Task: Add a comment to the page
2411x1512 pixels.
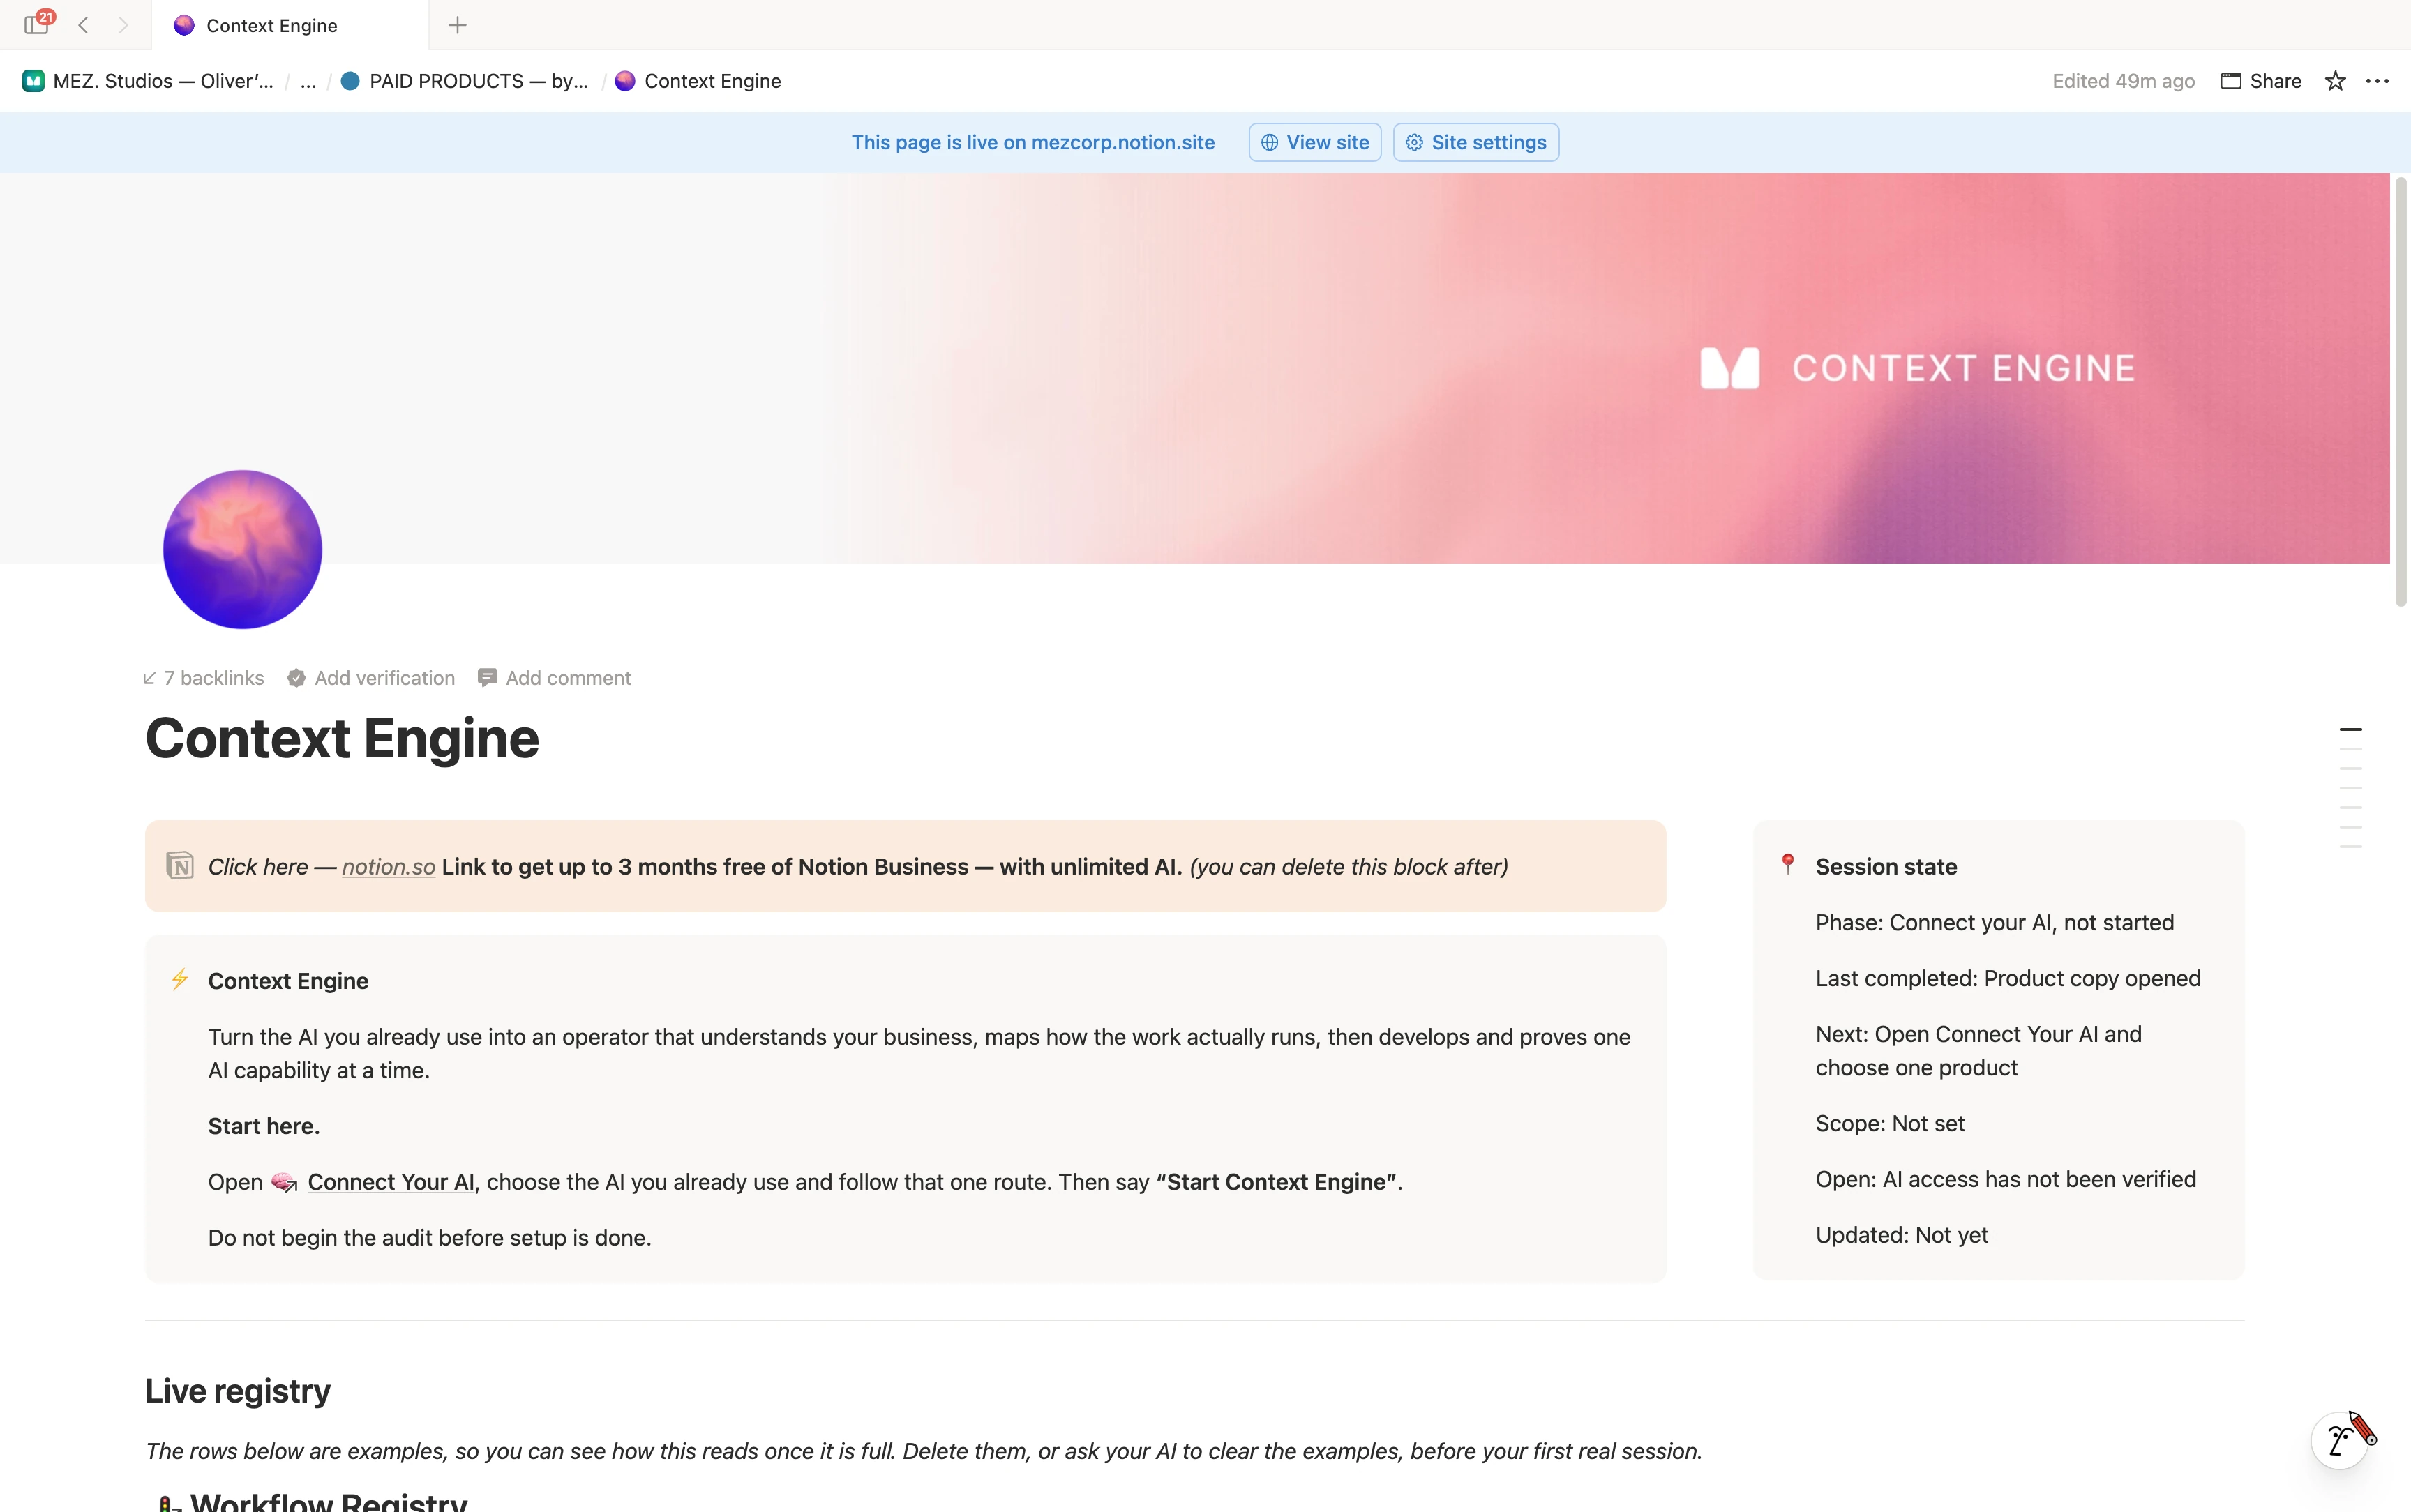Action: 555,678
